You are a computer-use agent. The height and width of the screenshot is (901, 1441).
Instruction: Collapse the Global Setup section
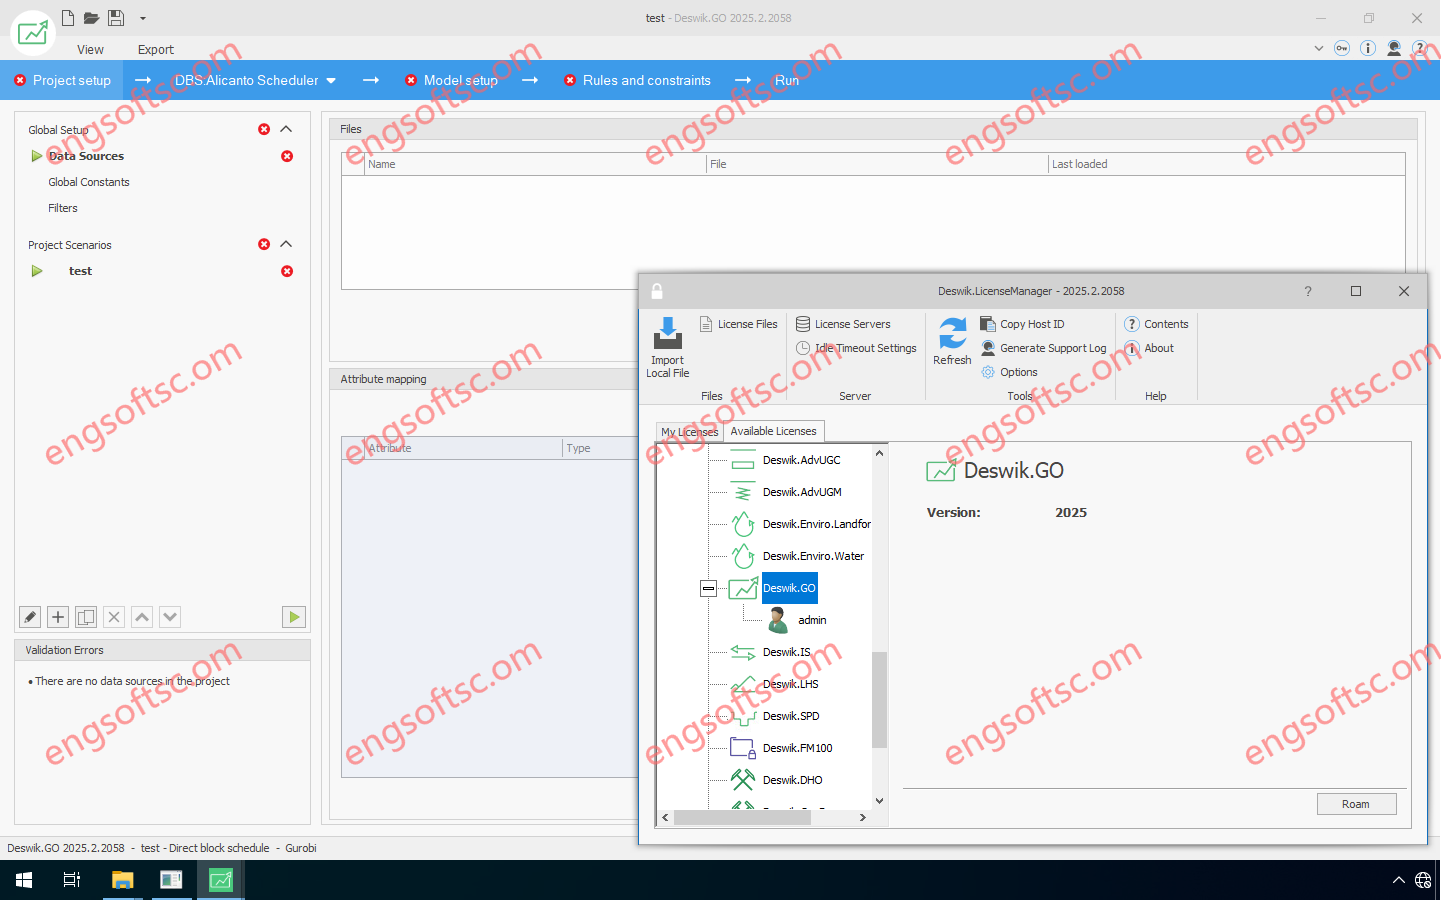click(286, 129)
